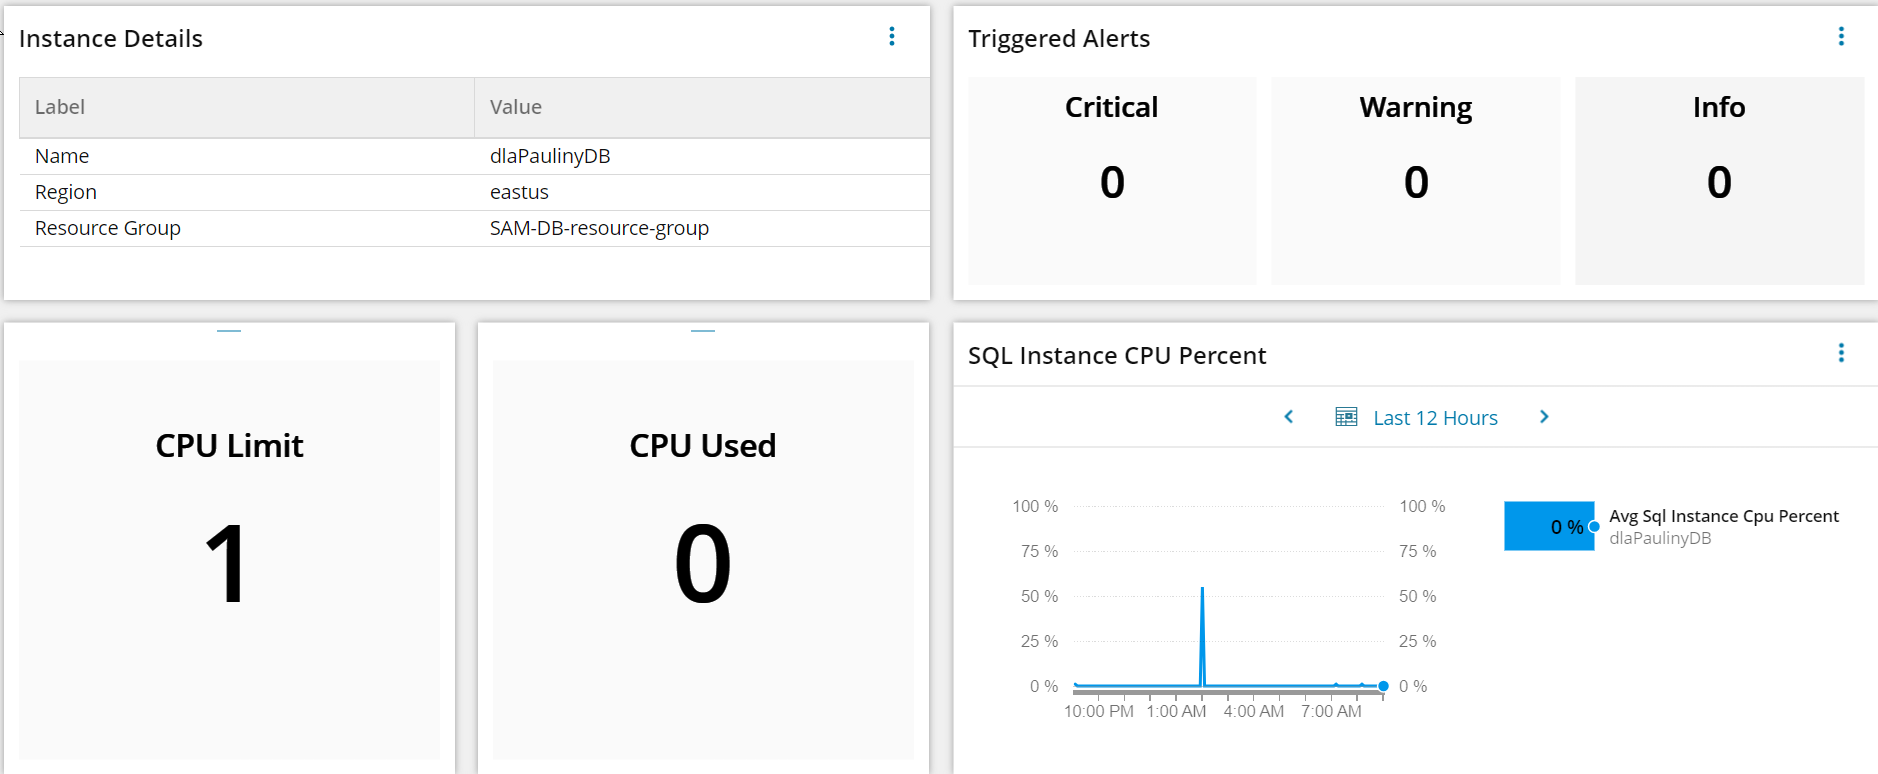
Task: Open the SQL Instance CPU Percent options menu
Action: click(x=1841, y=353)
